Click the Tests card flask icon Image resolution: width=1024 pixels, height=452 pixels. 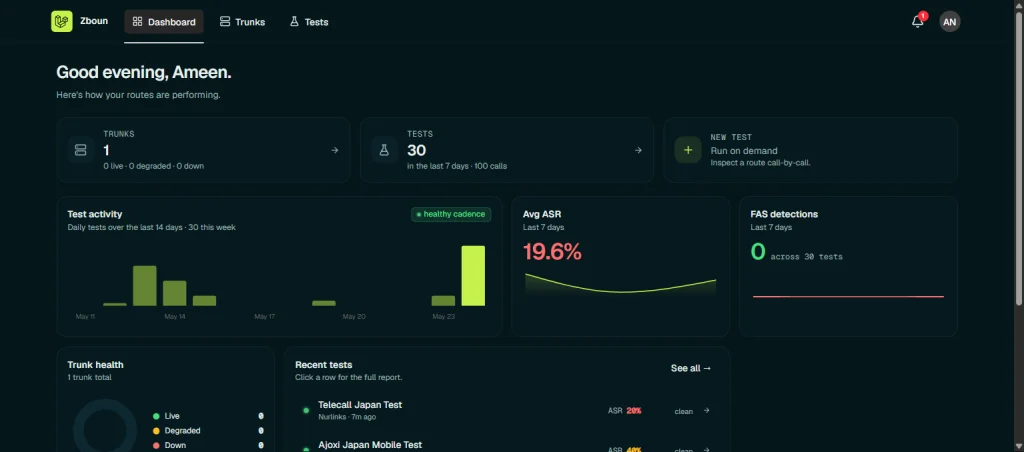click(x=385, y=150)
